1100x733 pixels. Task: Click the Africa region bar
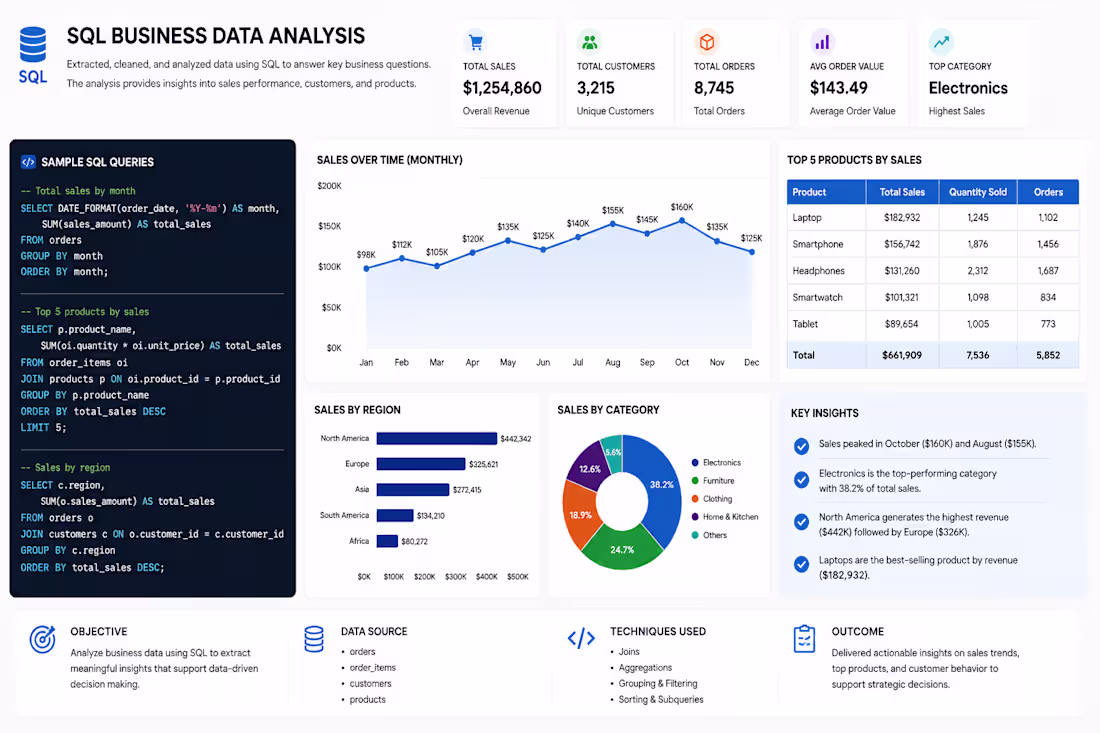387,541
